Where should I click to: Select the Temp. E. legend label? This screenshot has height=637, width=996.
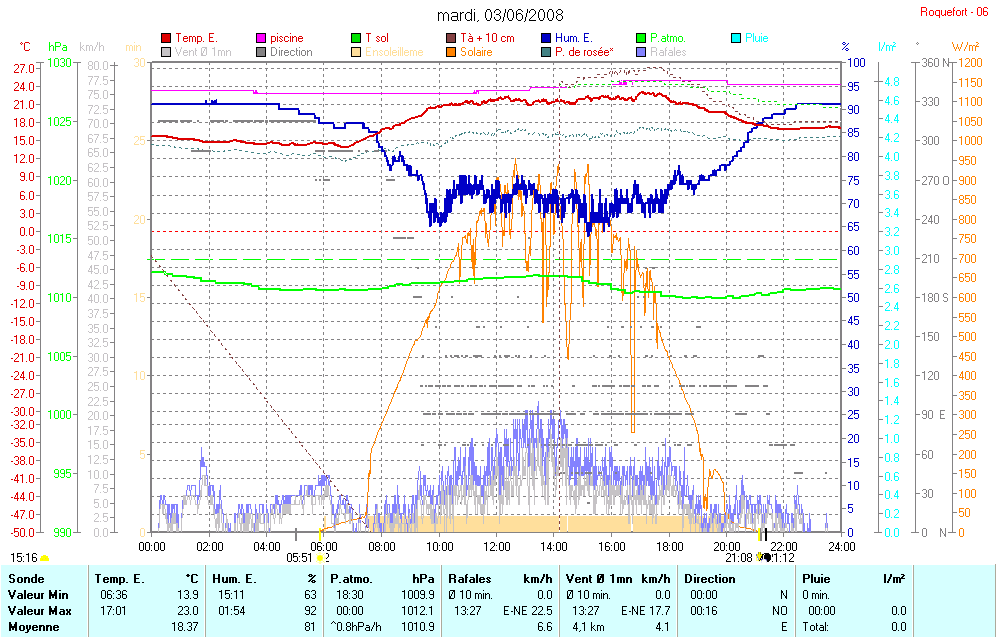pos(196,38)
